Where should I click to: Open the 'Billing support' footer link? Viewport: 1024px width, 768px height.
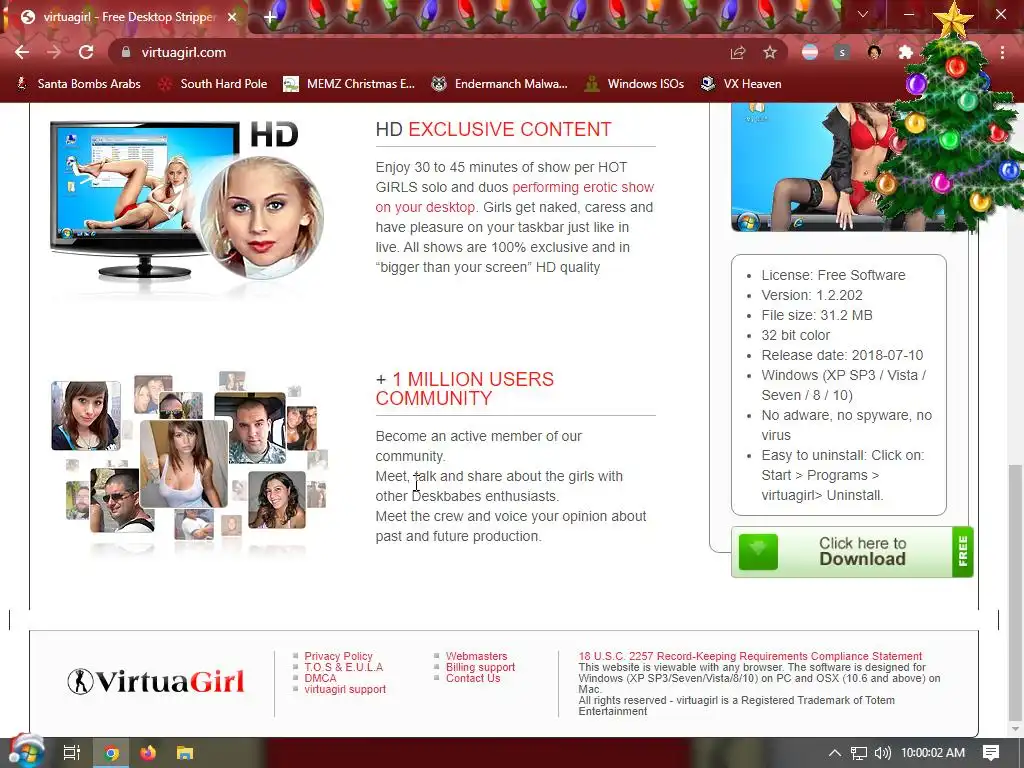pyautogui.click(x=480, y=667)
